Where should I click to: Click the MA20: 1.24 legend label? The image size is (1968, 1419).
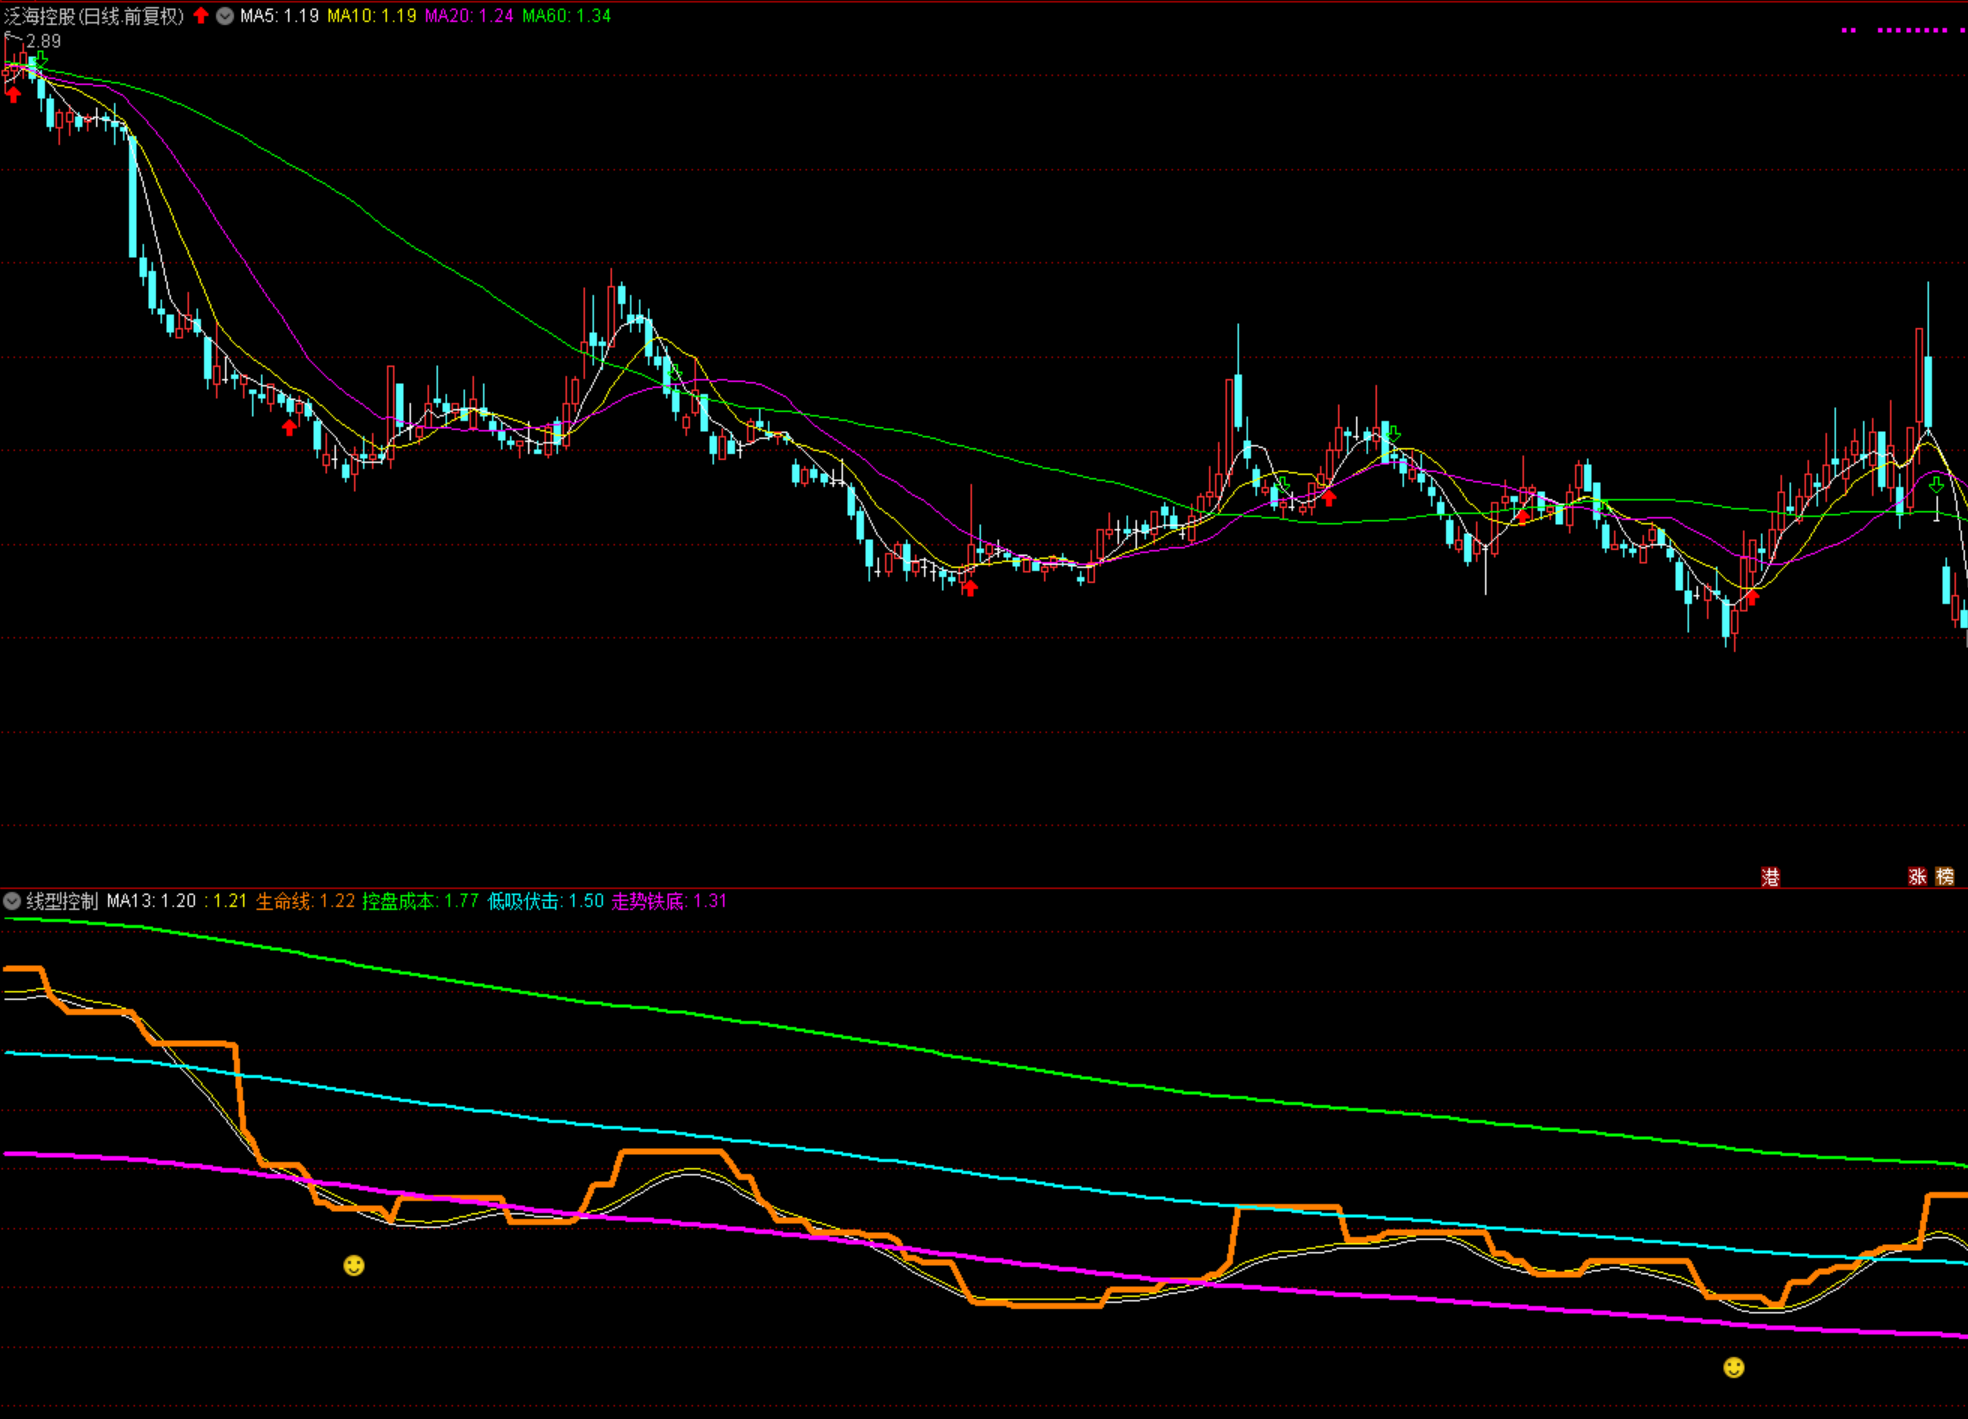point(469,16)
